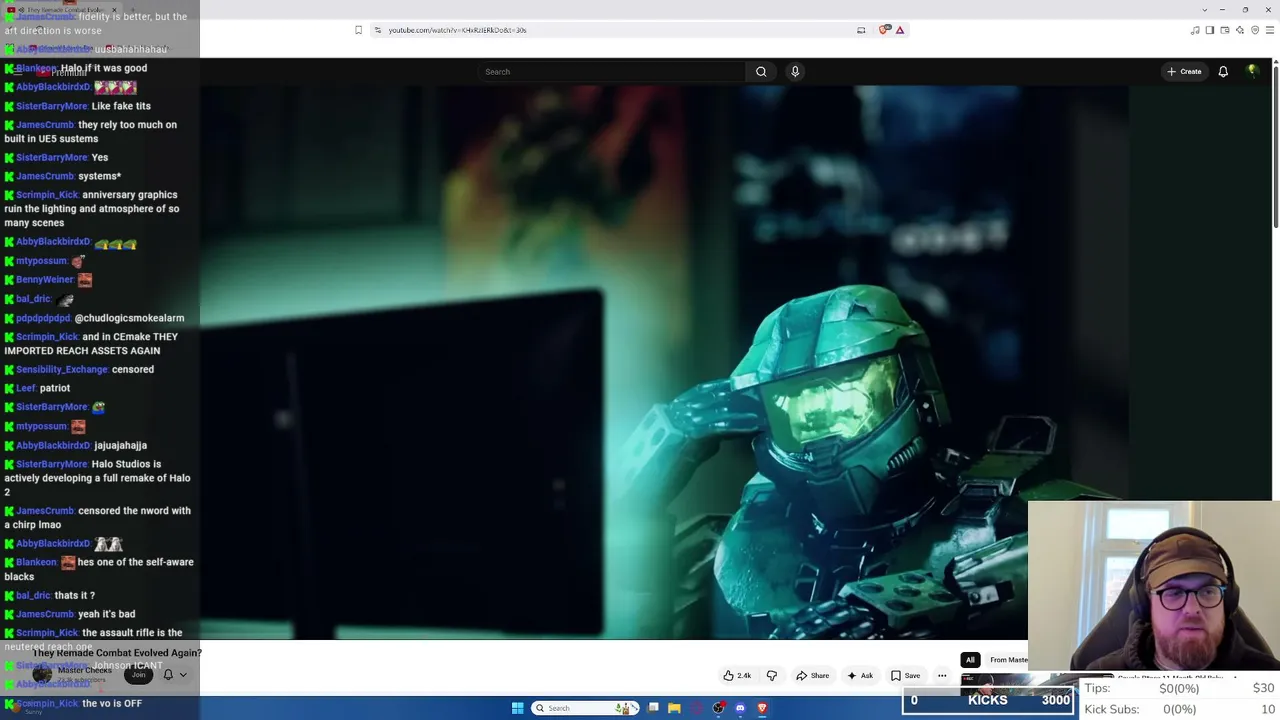The image size is (1280, 720).
Task: Click the view site information icon
Action: pos(377,30)
